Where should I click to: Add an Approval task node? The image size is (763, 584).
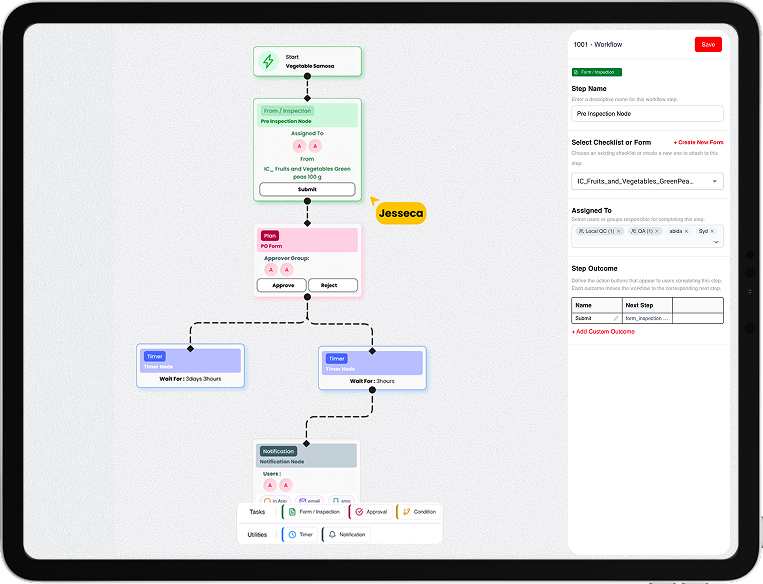tap(370, 511)
